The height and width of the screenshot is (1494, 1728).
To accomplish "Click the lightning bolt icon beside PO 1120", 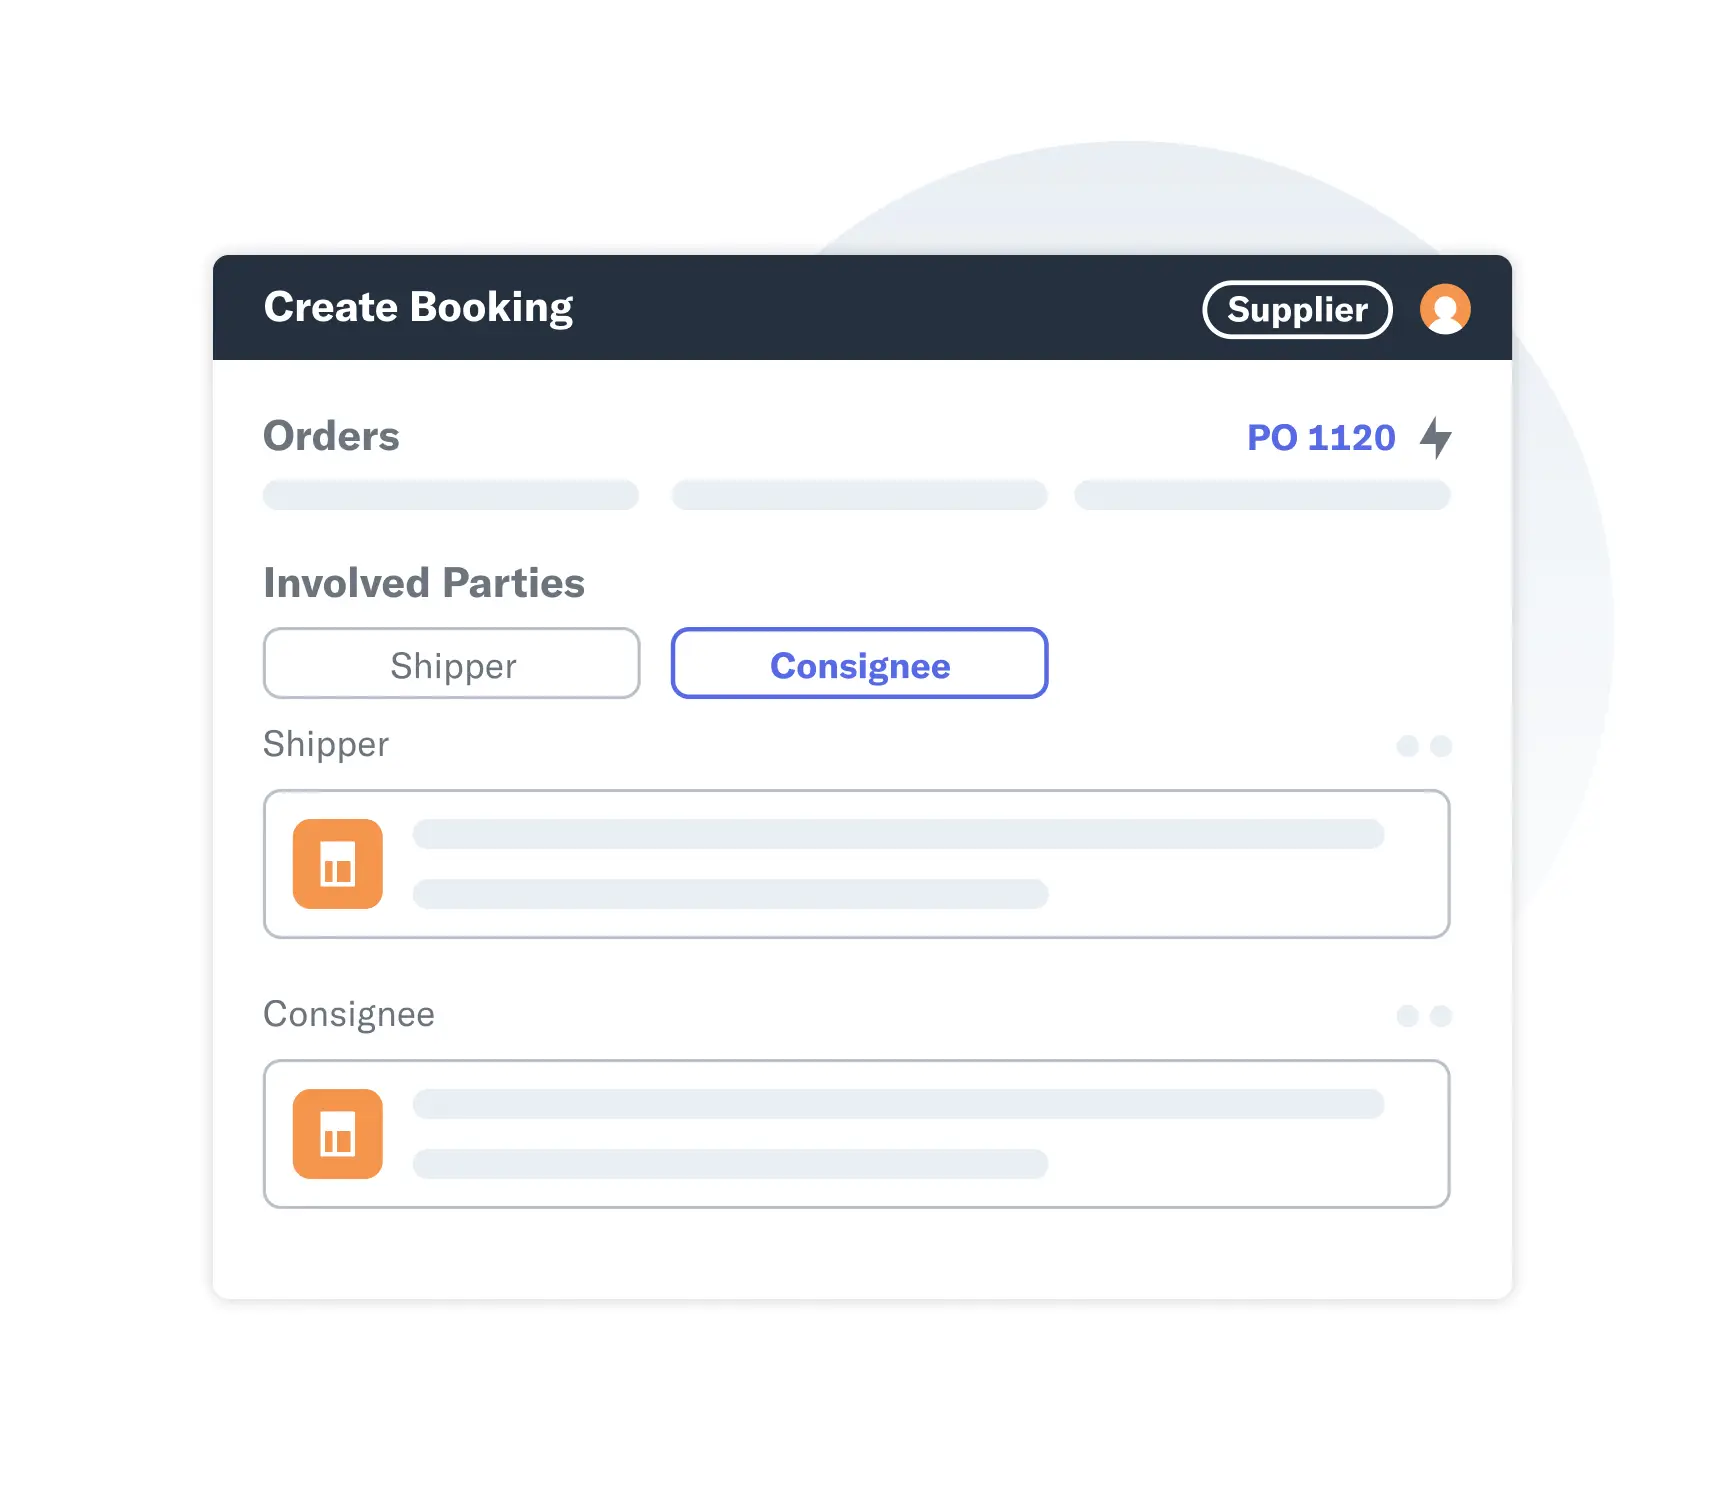I will 1436,437.
